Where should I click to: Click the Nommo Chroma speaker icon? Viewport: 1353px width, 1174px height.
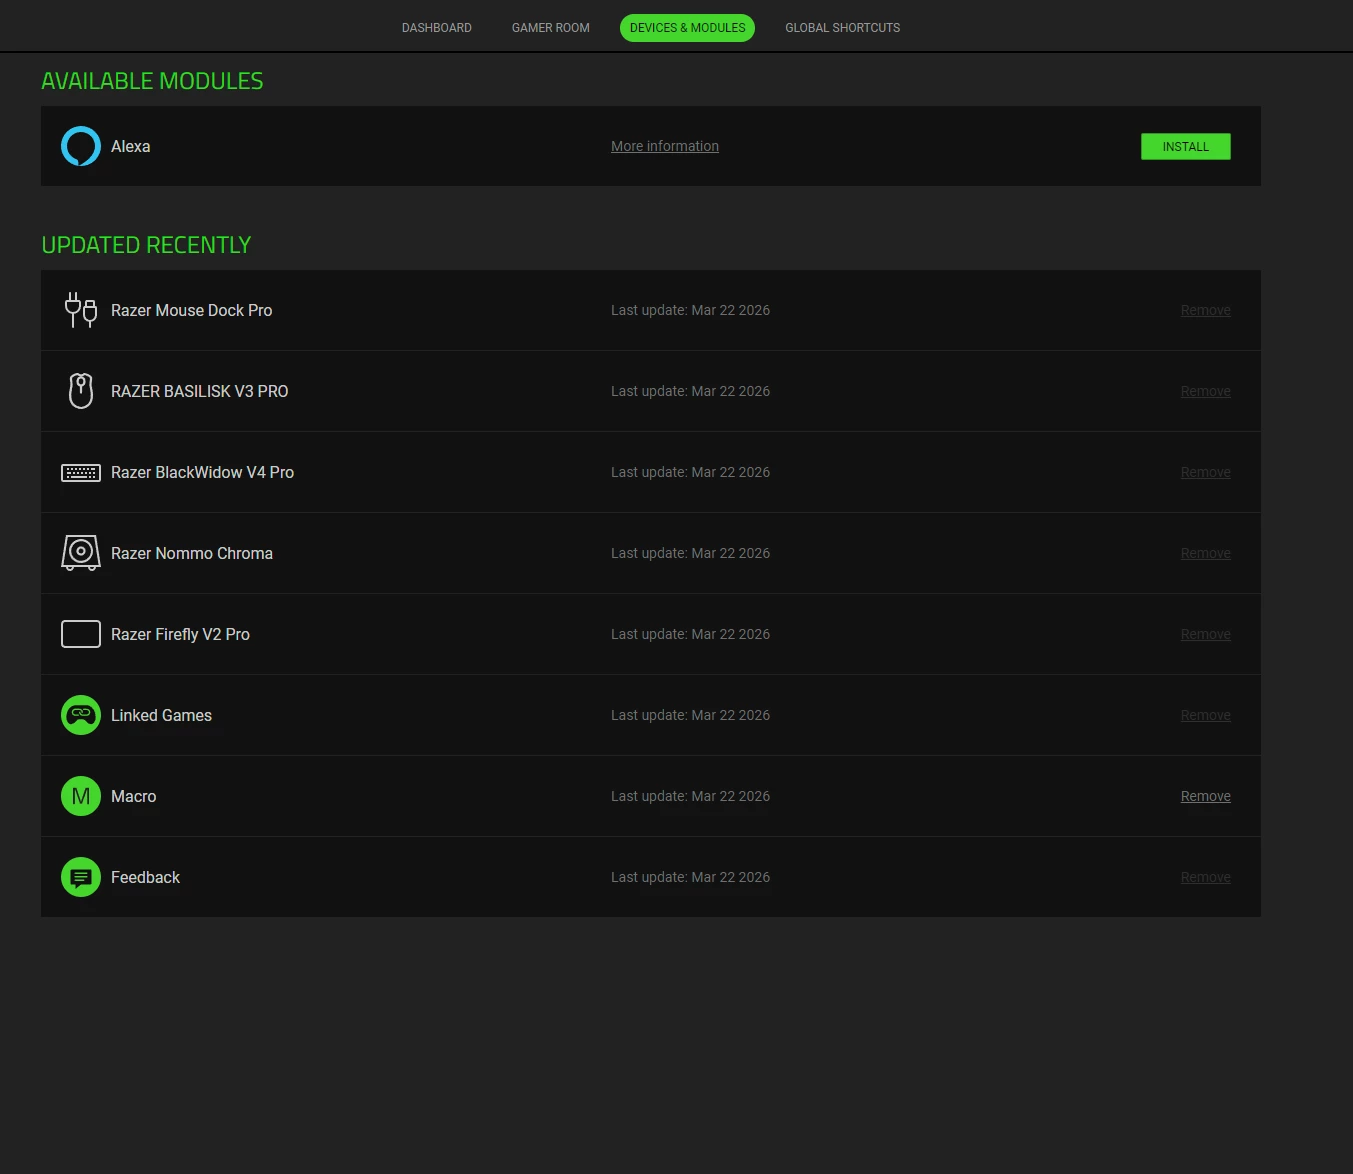[x=81, y=553]
